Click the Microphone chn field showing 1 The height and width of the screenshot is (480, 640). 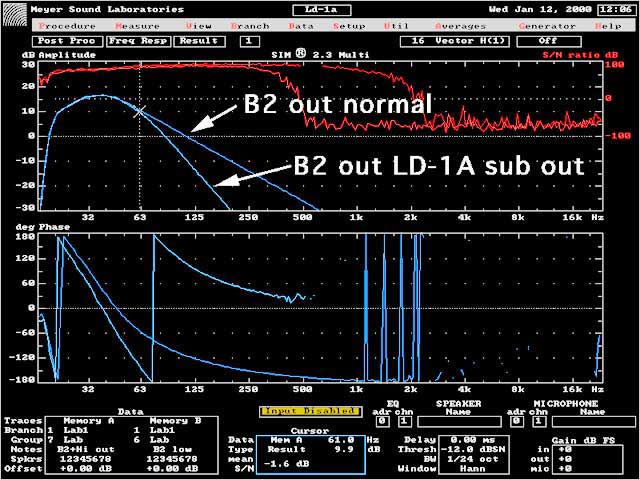coord(538,421)
